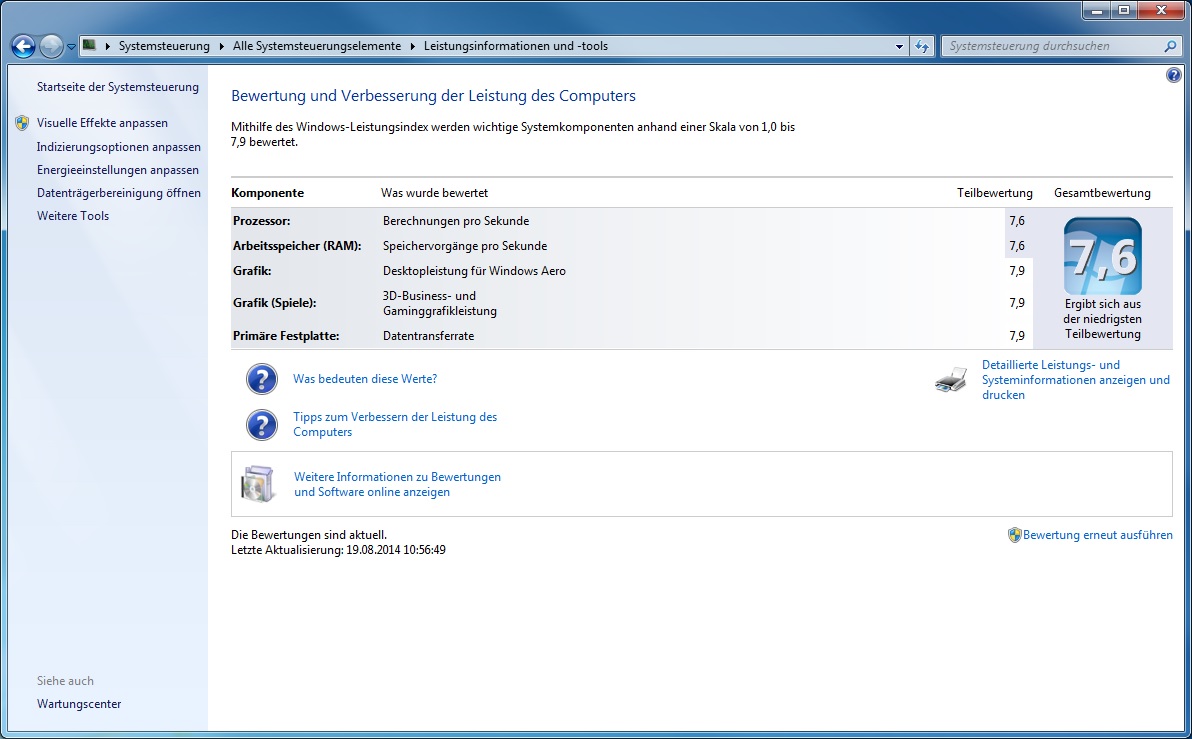1192x739 pixels.
Task: Select Alle Systemsteuerungselemente breadcrumb
Action: click(317, 46)
